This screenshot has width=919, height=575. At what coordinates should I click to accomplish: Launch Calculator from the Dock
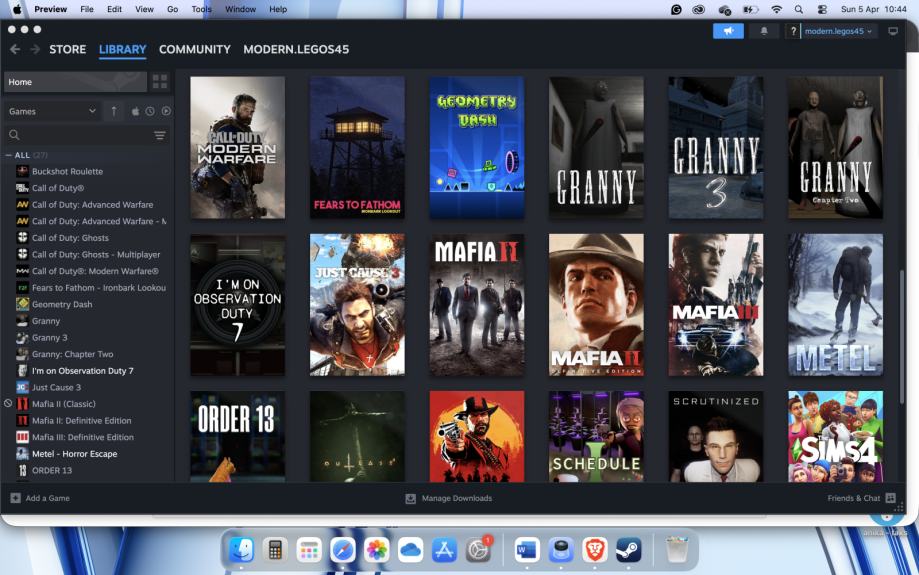tap(275, 550)
